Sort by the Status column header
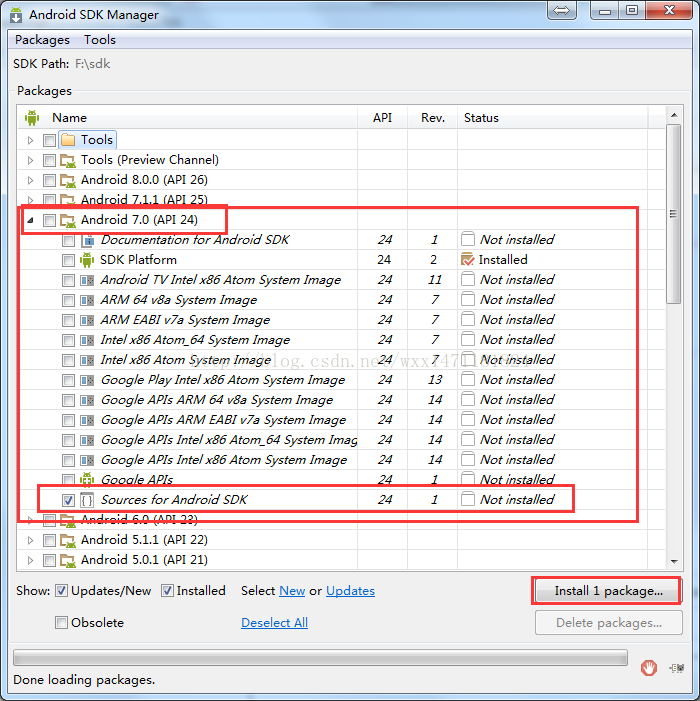700x701 pixels. click(x=552, y=118)
